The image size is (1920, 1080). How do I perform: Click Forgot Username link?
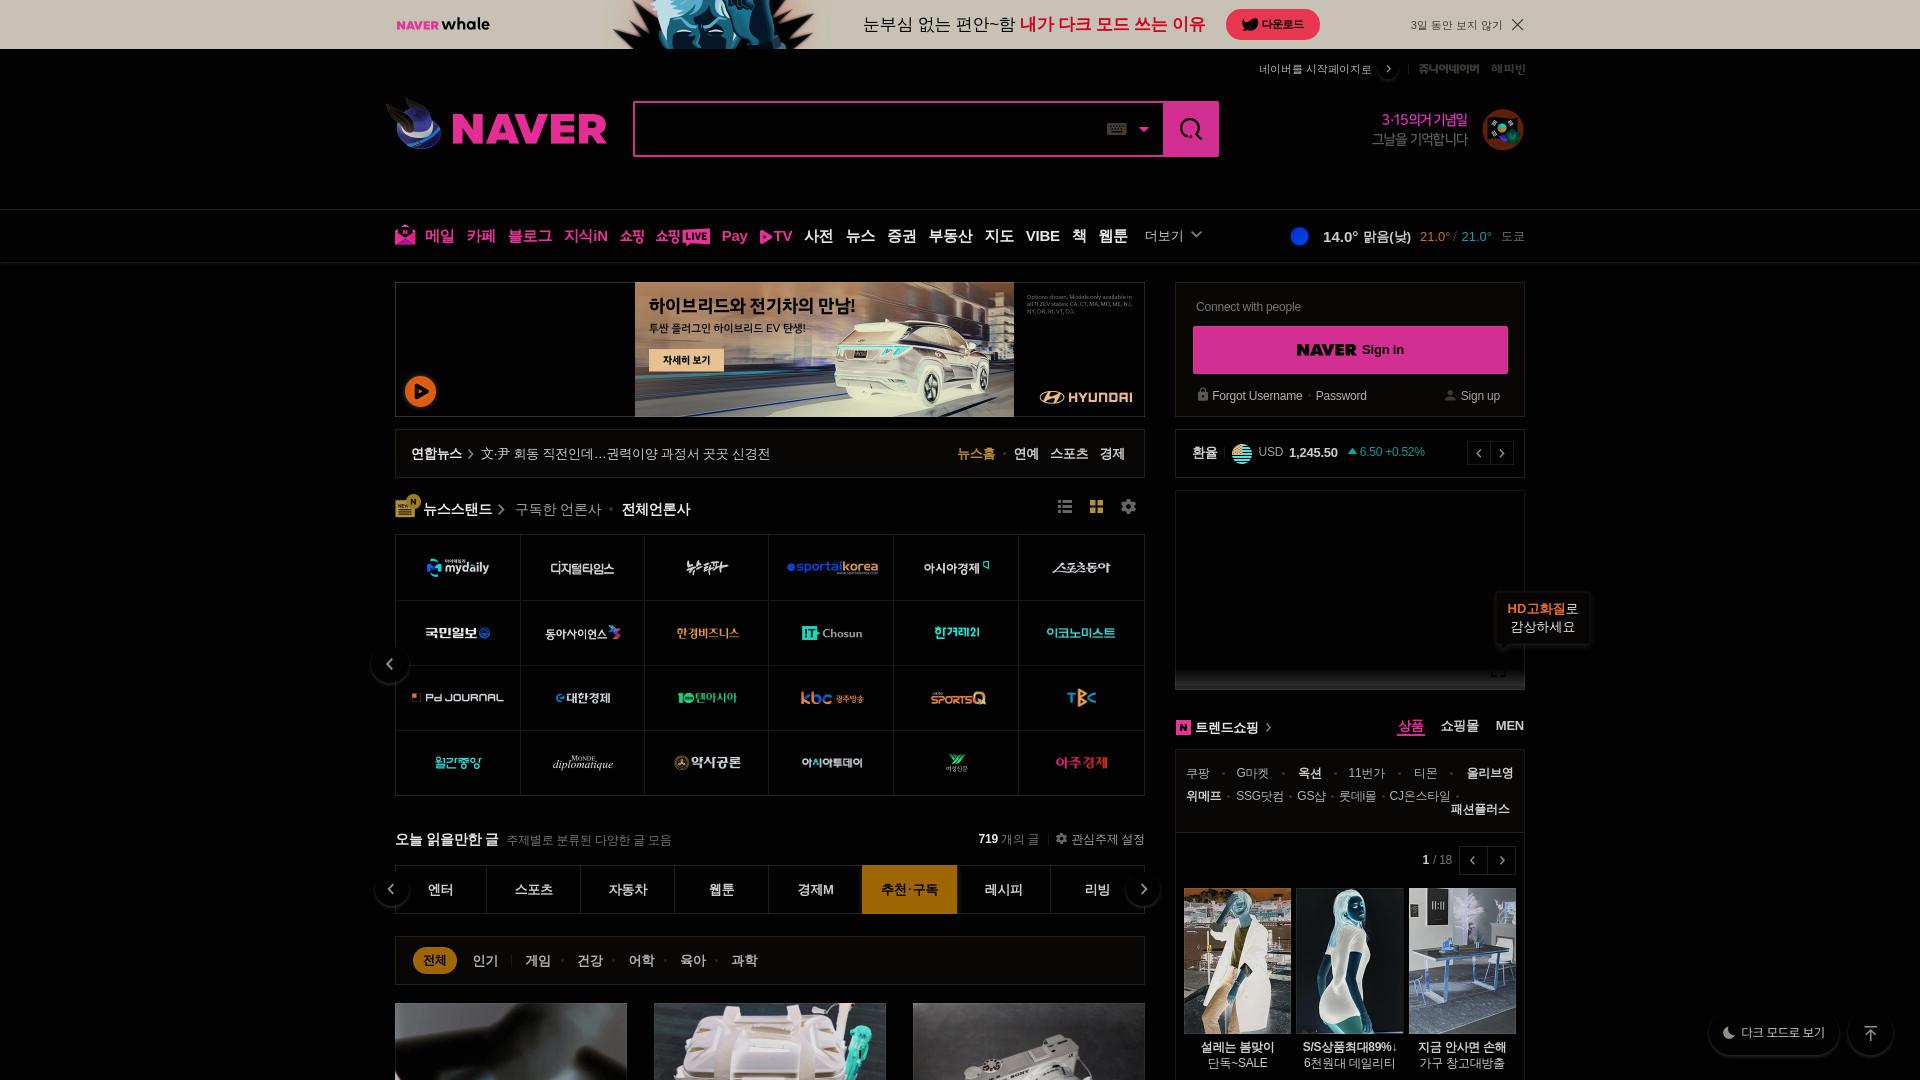tap(1257, 396)
